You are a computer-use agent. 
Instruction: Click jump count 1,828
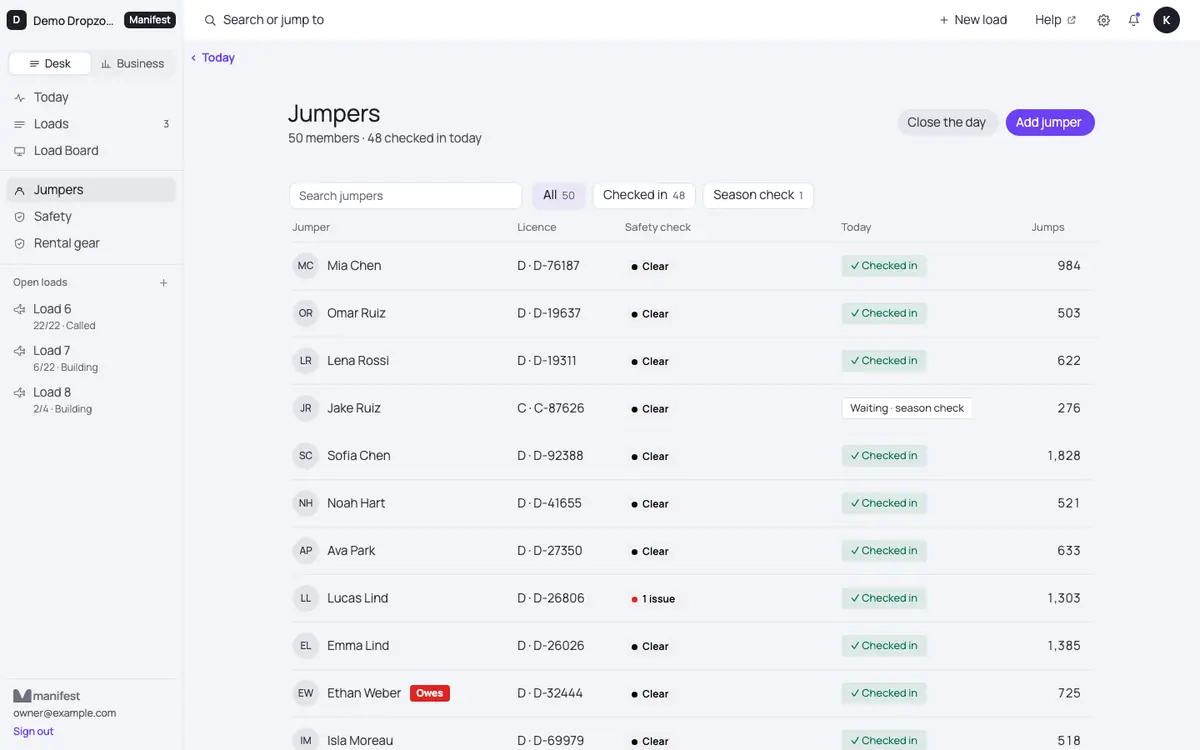pos(1064,456)
